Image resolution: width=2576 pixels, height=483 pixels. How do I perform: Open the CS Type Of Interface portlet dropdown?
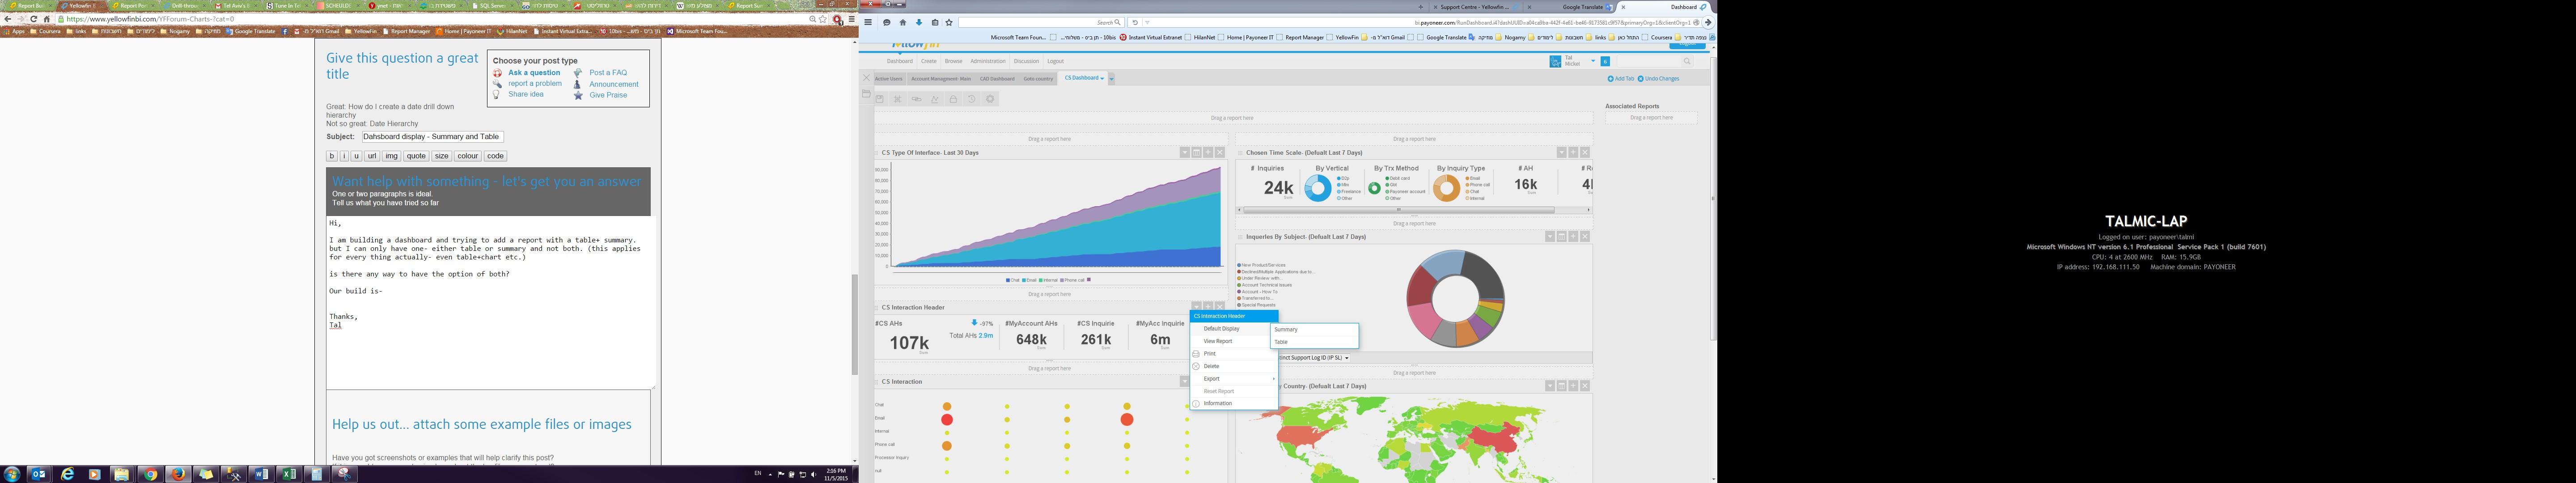1185,152
